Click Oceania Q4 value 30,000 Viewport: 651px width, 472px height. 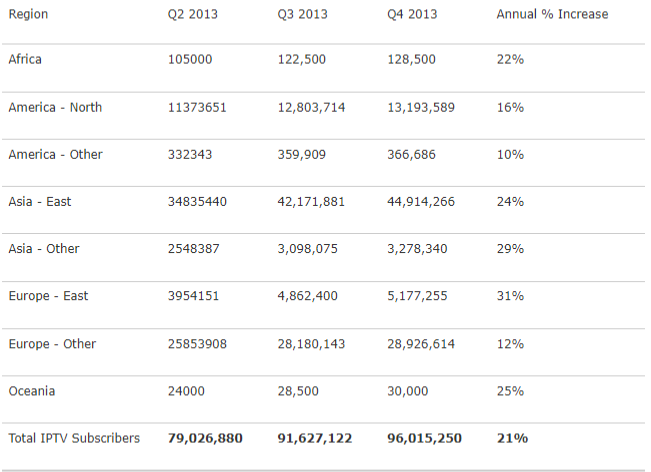[x=406, y=391]
